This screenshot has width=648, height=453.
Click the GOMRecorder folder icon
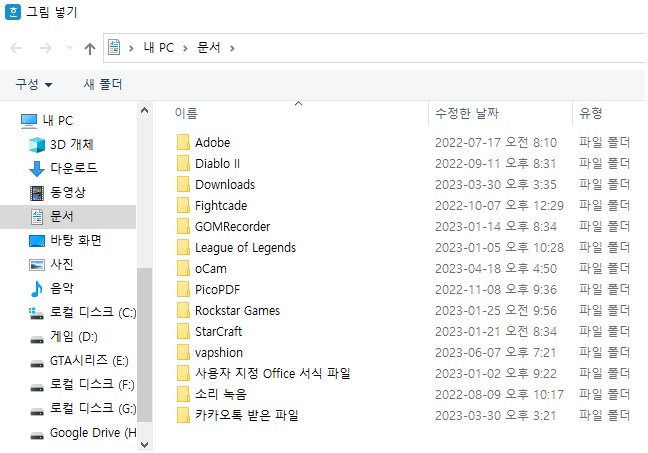[183, 226]
